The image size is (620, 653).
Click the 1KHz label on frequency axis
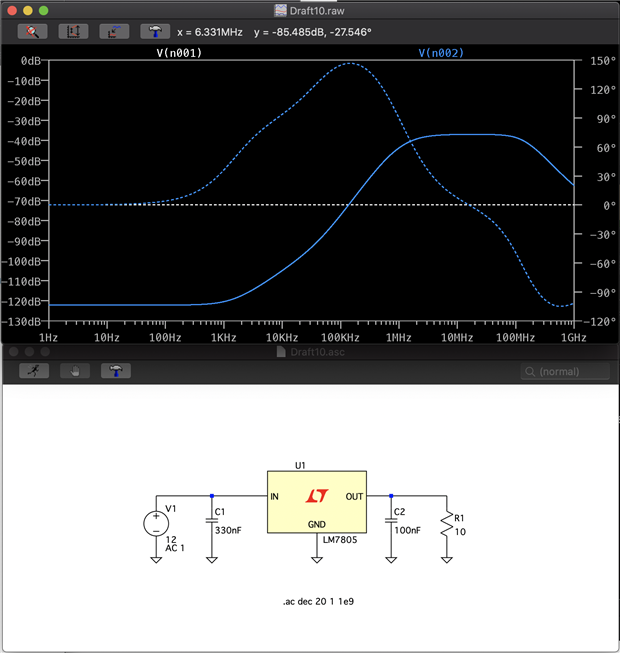pos(224,338)
